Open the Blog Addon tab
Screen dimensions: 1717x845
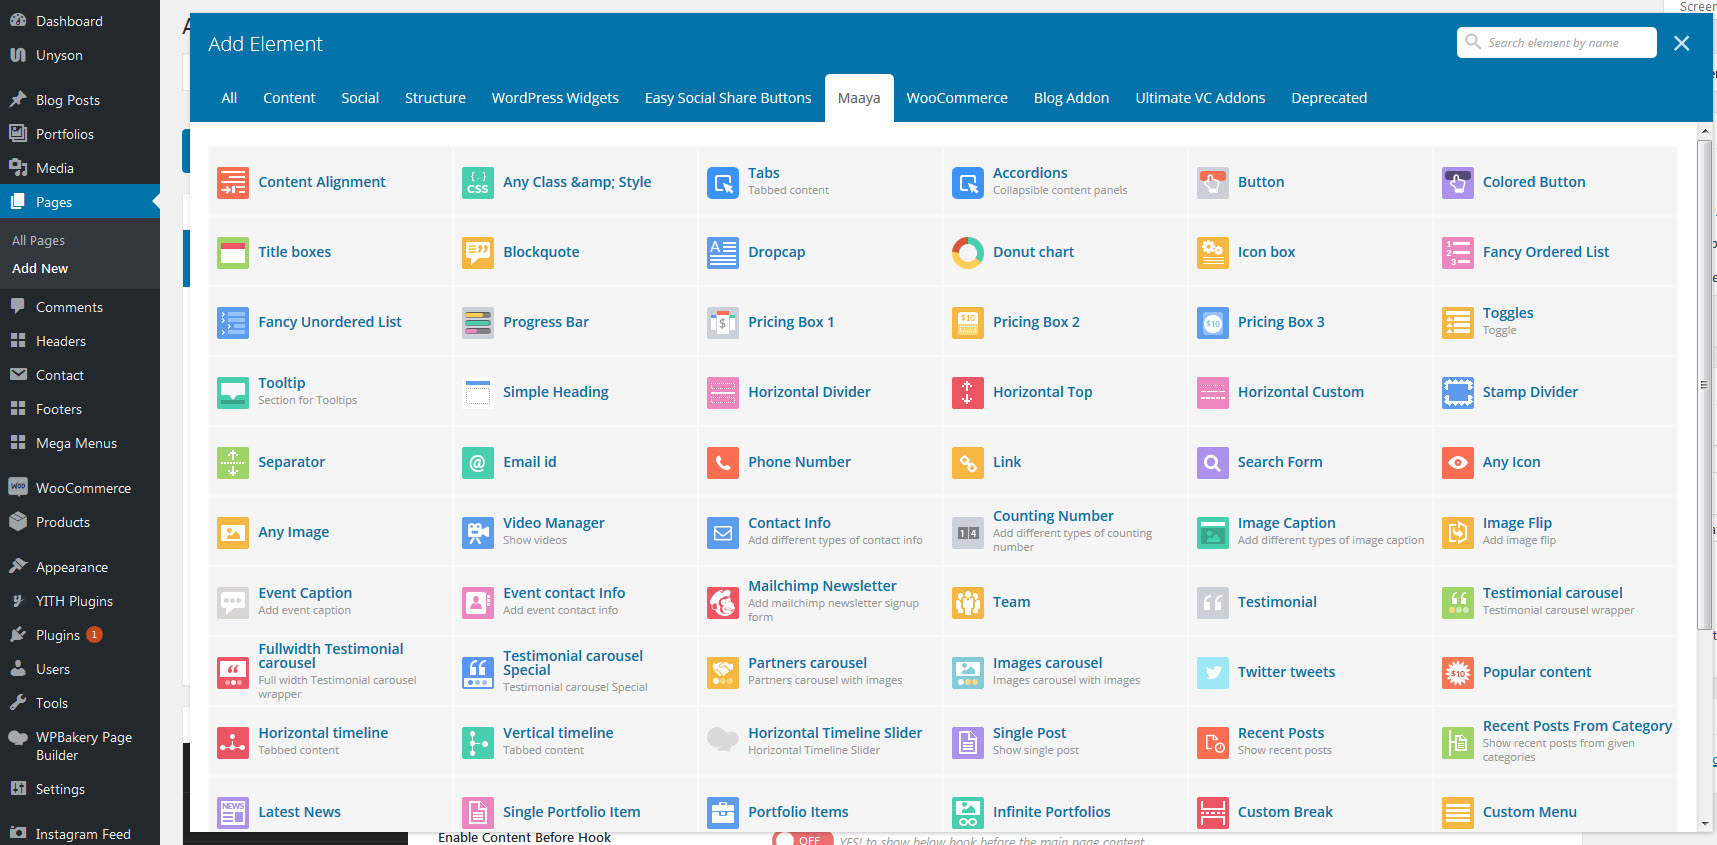pyautogui.click(x=1071, y=98)
